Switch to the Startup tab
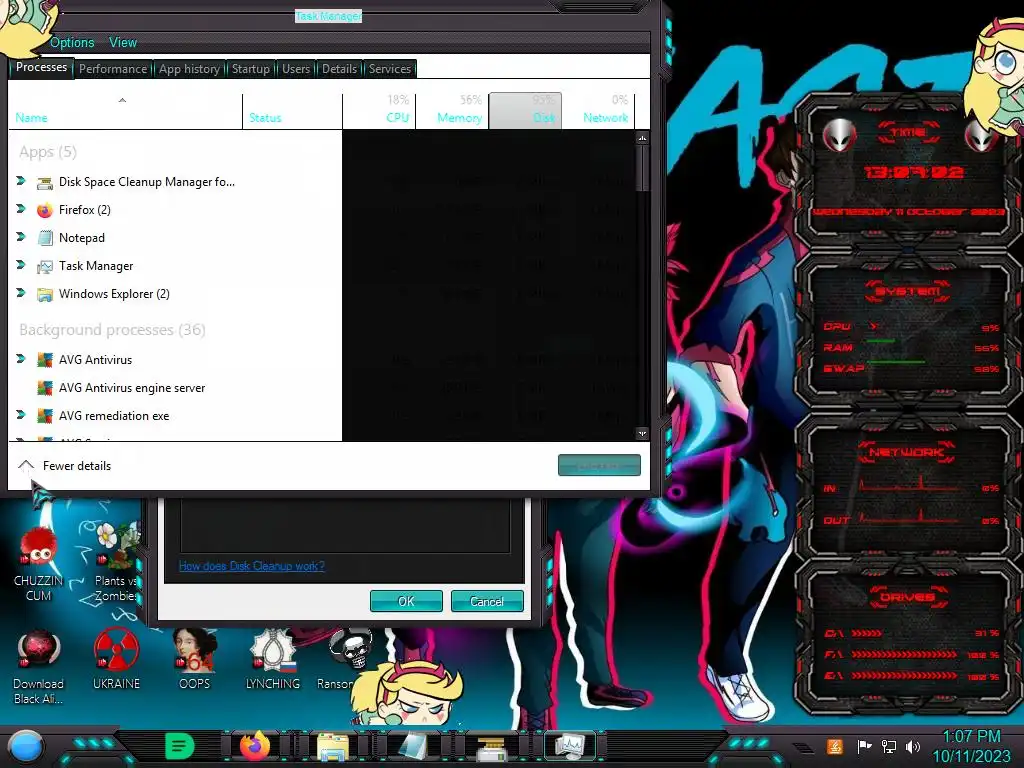Screen dimensions: 1024x768 coord(251,69)
